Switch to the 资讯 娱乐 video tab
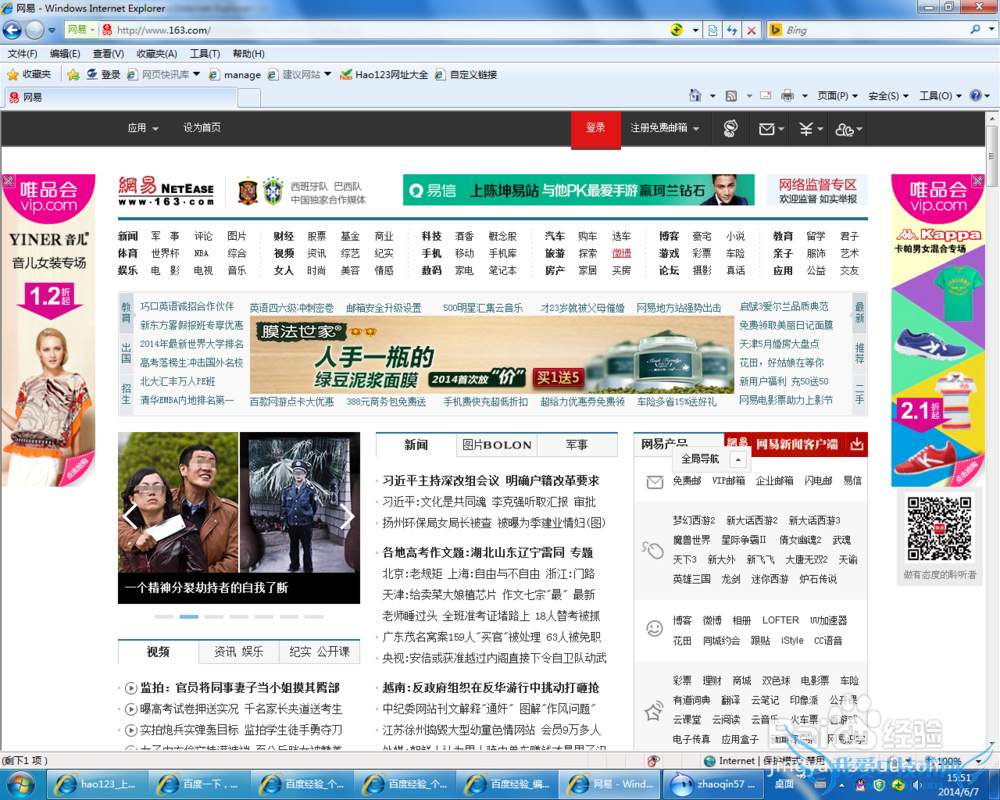Image resolution: width=1000 pixels, height=800 pixels. (x=239, y=651)
